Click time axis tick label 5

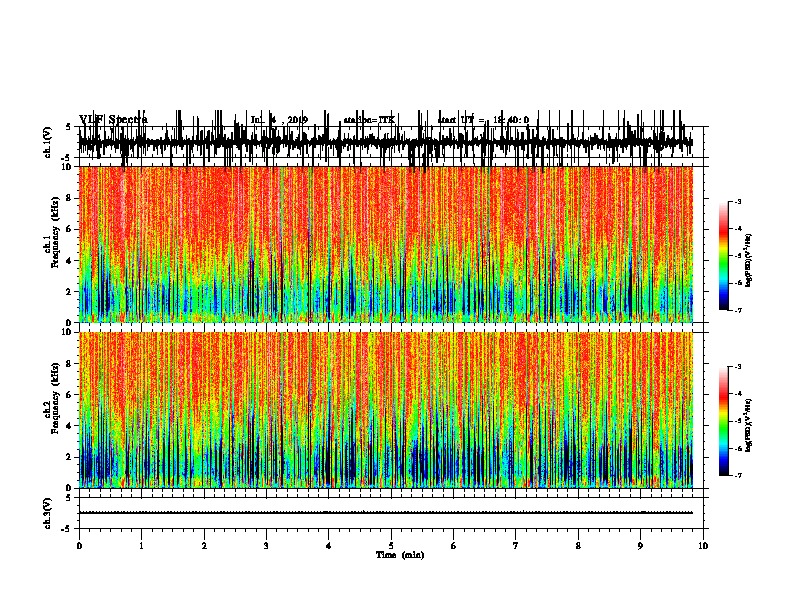point(391,546)
